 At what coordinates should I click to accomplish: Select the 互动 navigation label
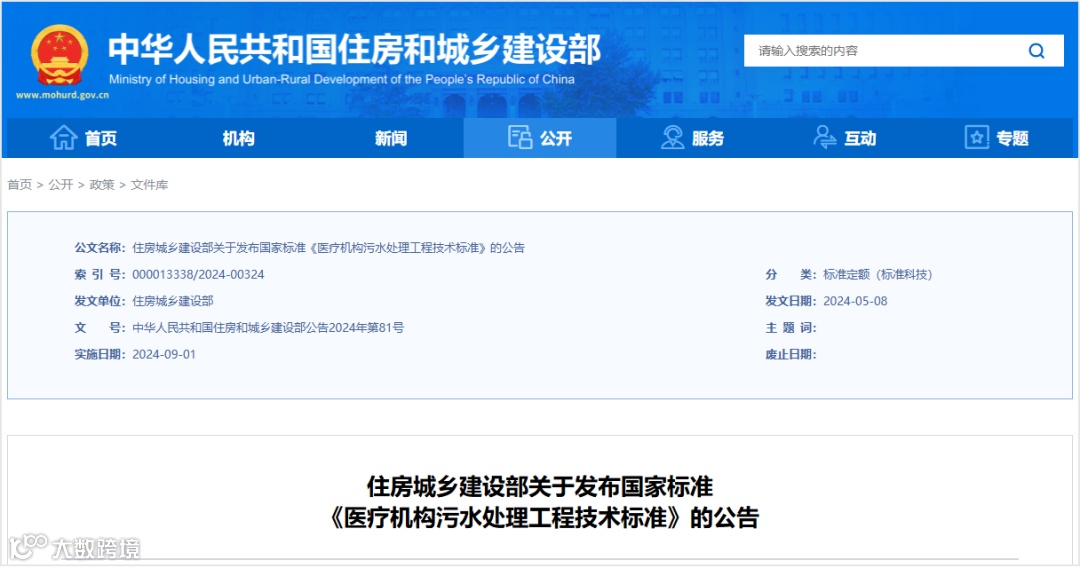pos(860,138)
